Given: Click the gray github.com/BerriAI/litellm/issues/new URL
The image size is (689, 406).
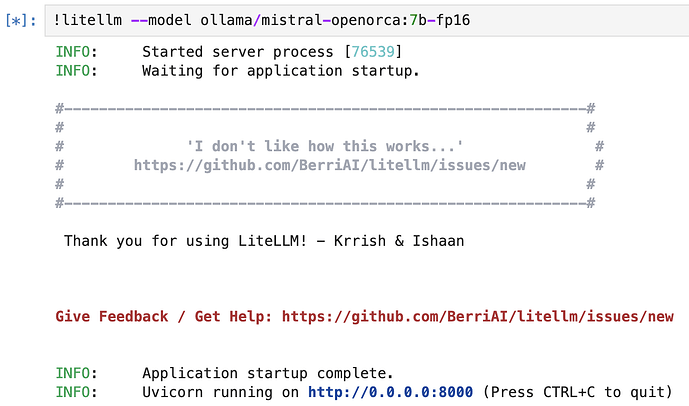Looking at the screenshot, I should [x=330, y=165].
